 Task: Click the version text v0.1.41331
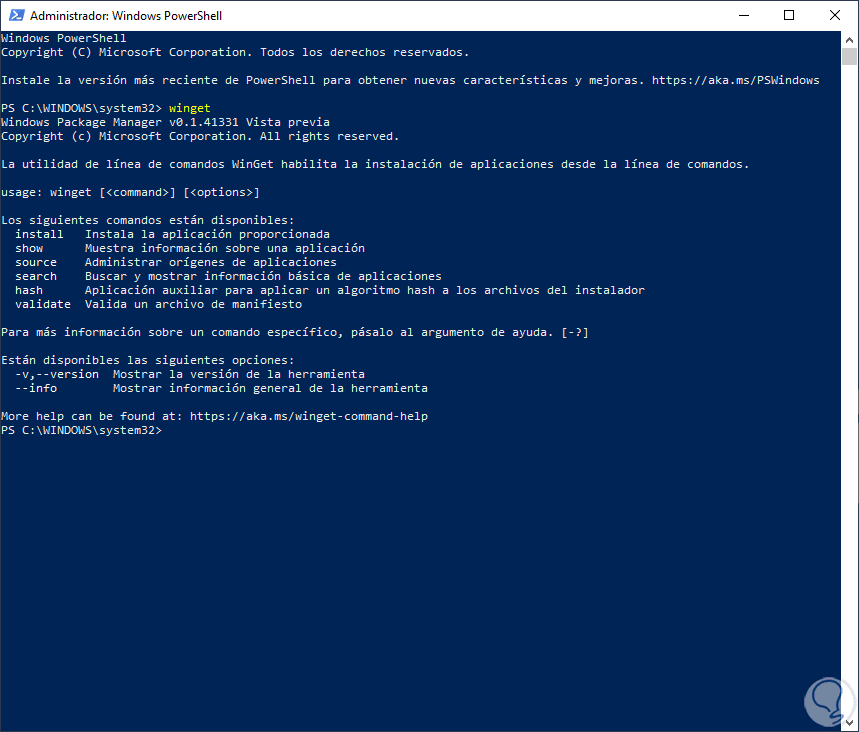(x=204, y=122)
